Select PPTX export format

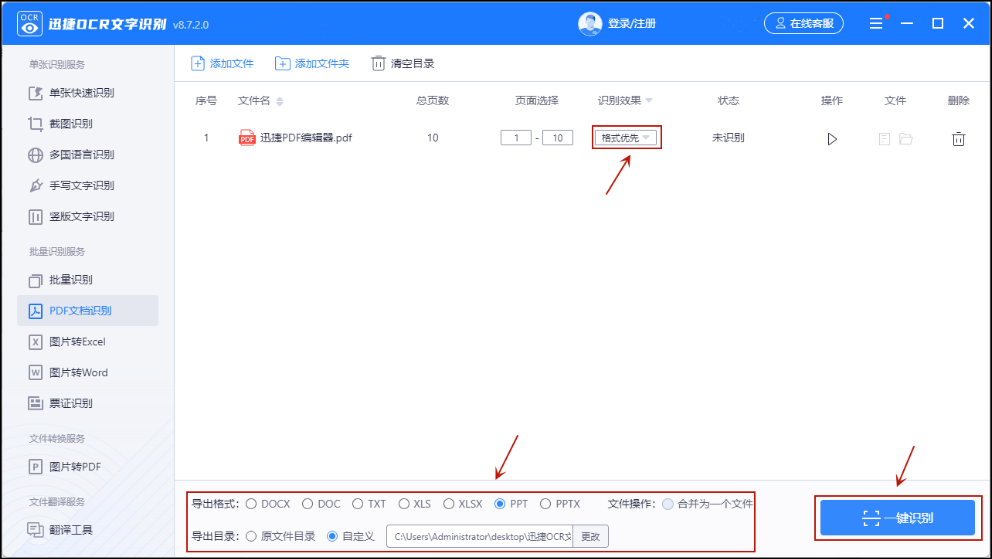coord(545,504)
